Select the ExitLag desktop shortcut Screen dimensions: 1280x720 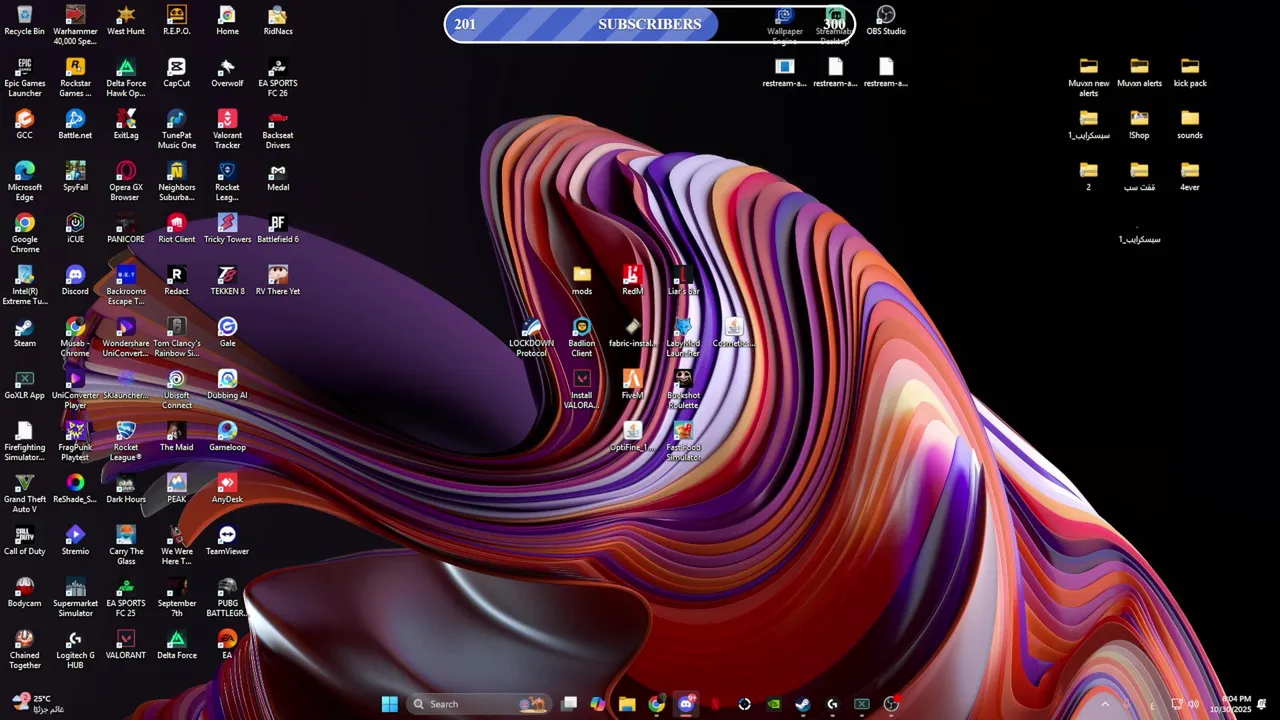click(x=126, y=124)
